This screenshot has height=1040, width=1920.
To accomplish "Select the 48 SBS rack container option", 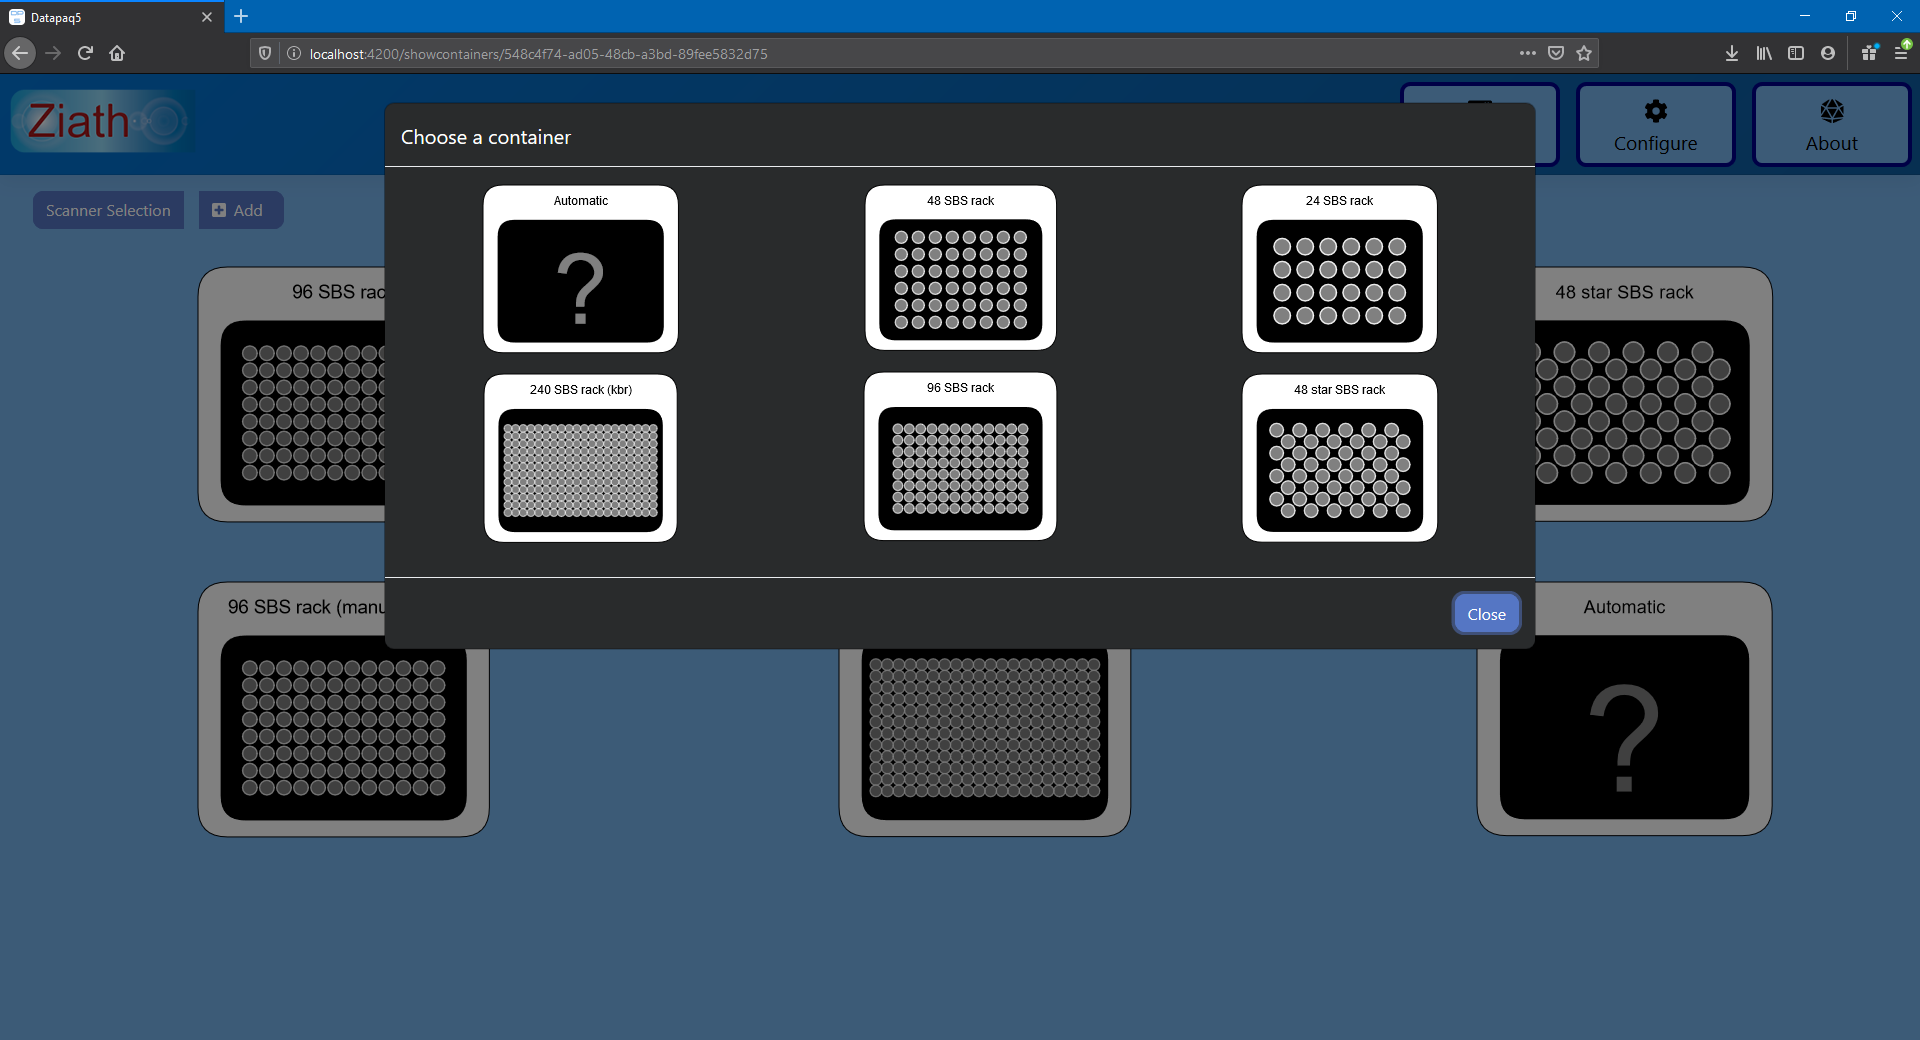I will click(x=960, y=268).
